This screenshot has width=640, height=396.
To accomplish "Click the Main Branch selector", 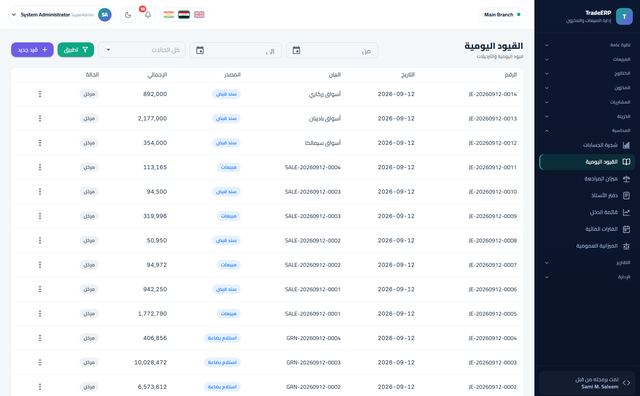I will [x=502, y=15].
